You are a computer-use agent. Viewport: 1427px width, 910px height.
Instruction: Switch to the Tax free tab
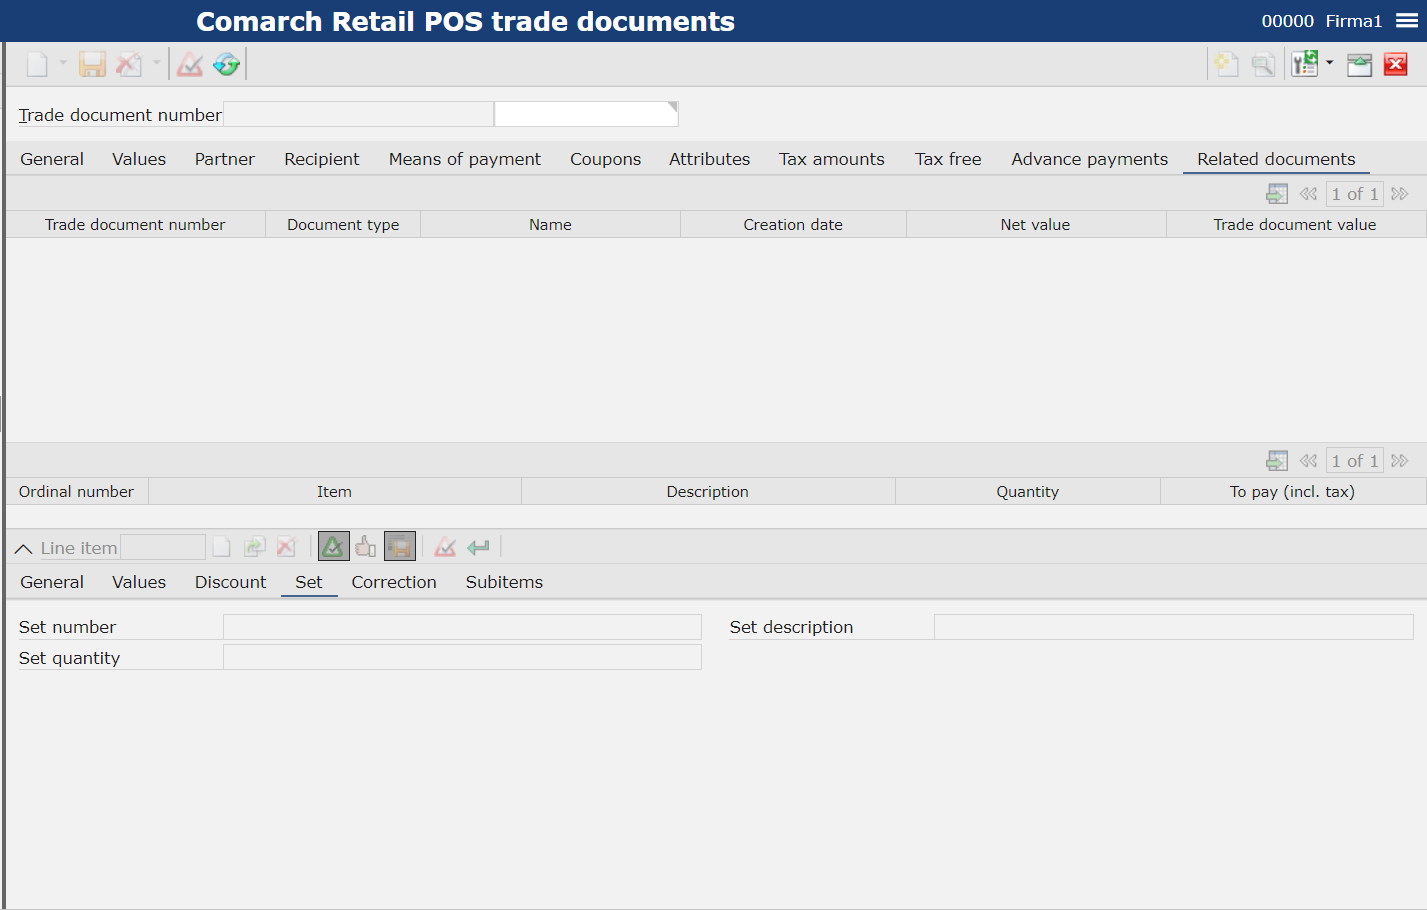948,159
